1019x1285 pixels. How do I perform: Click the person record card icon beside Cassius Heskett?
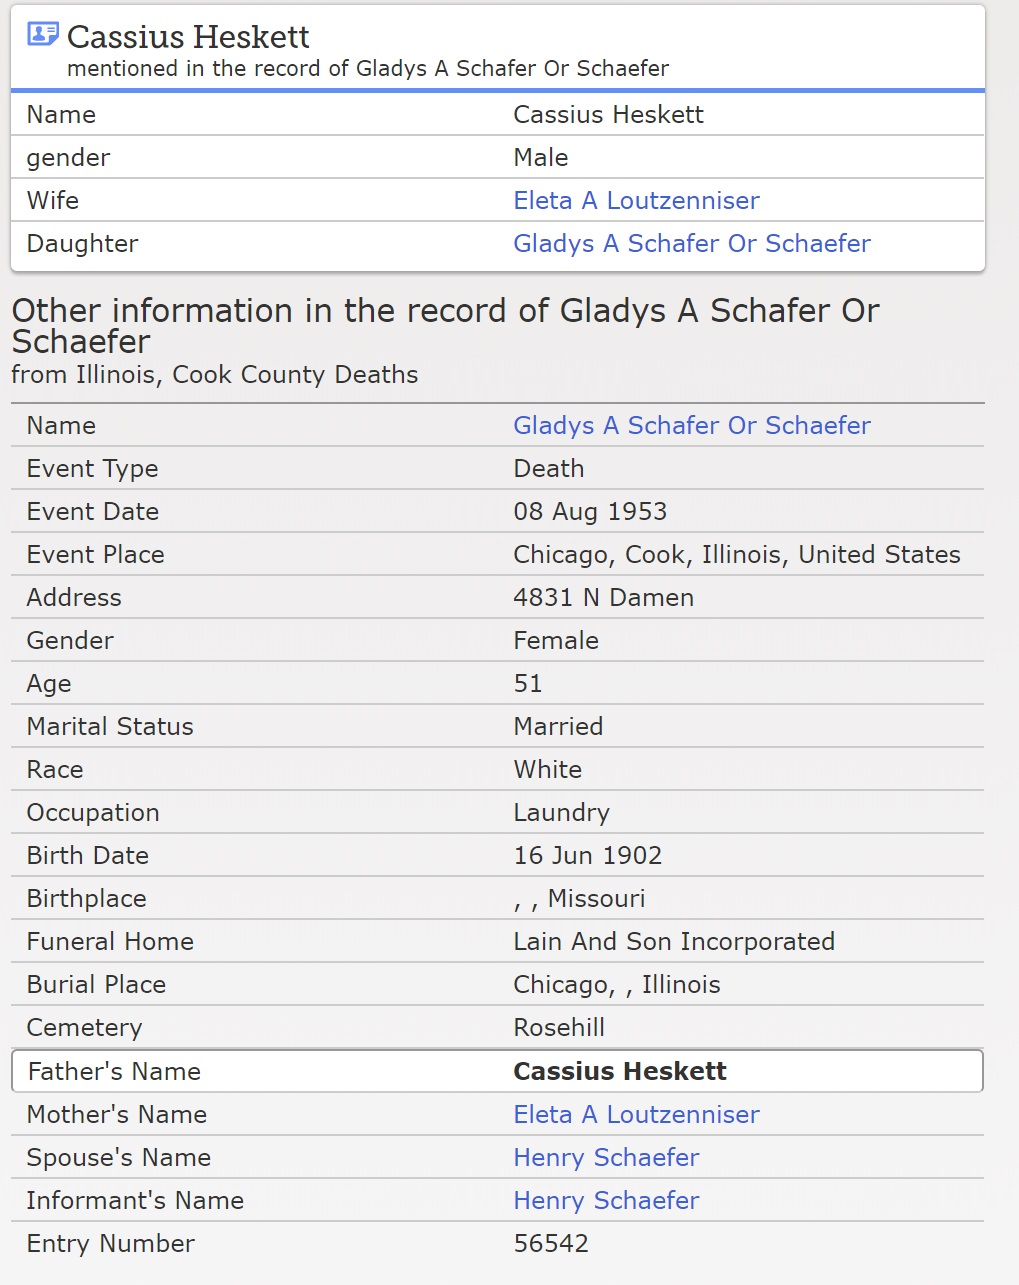coord(42,35)
